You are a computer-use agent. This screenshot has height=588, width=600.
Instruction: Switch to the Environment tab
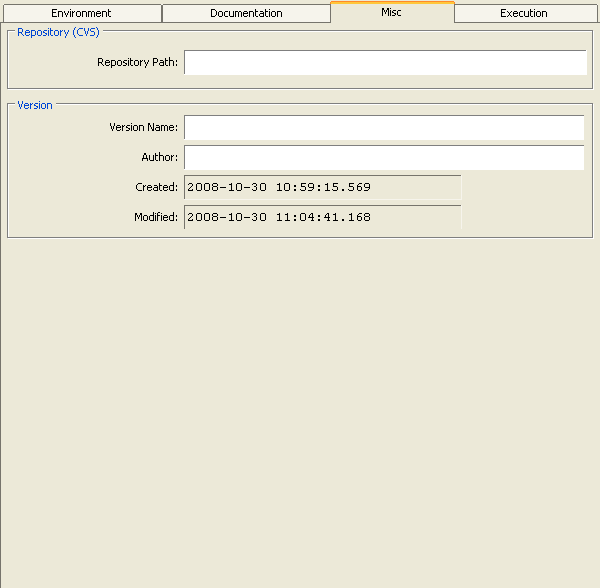81,13
